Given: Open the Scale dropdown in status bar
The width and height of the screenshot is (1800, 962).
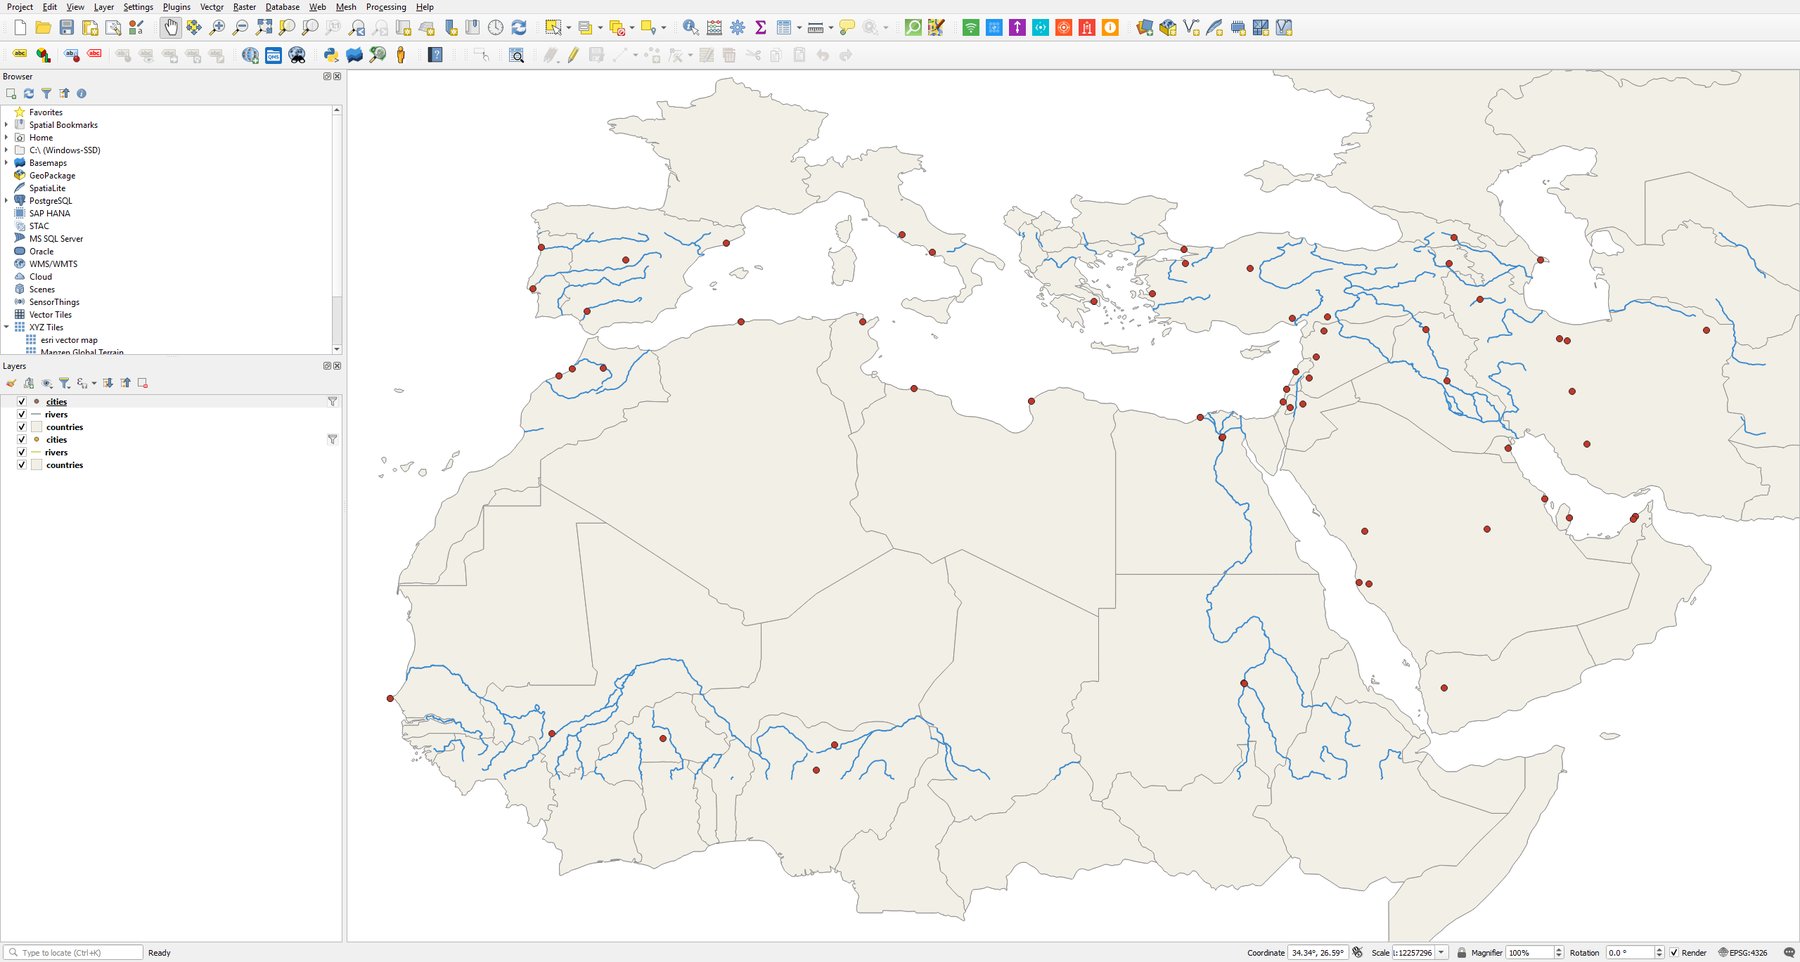Looking at the screenshot, I should point(1441,953).
